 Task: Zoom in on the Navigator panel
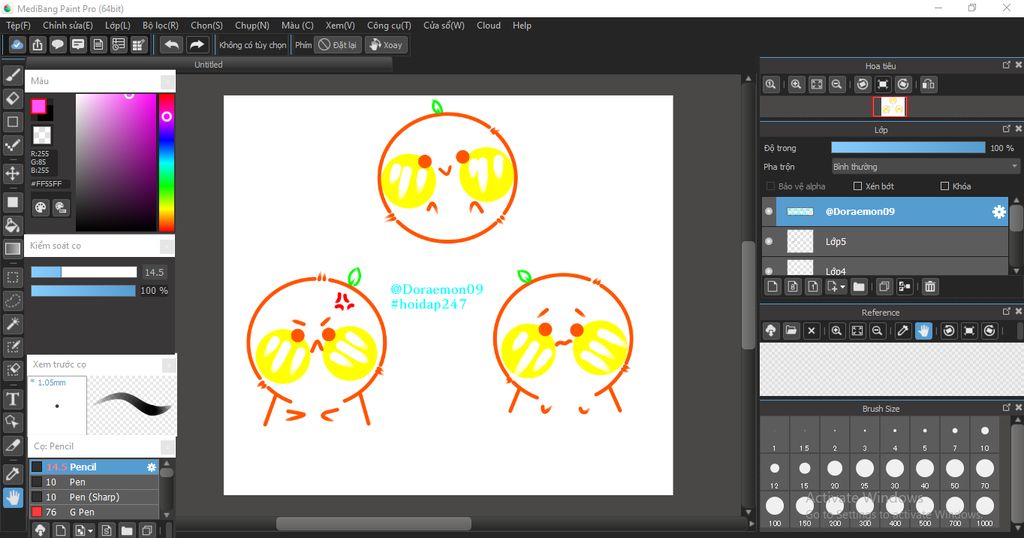pos(796,84)
